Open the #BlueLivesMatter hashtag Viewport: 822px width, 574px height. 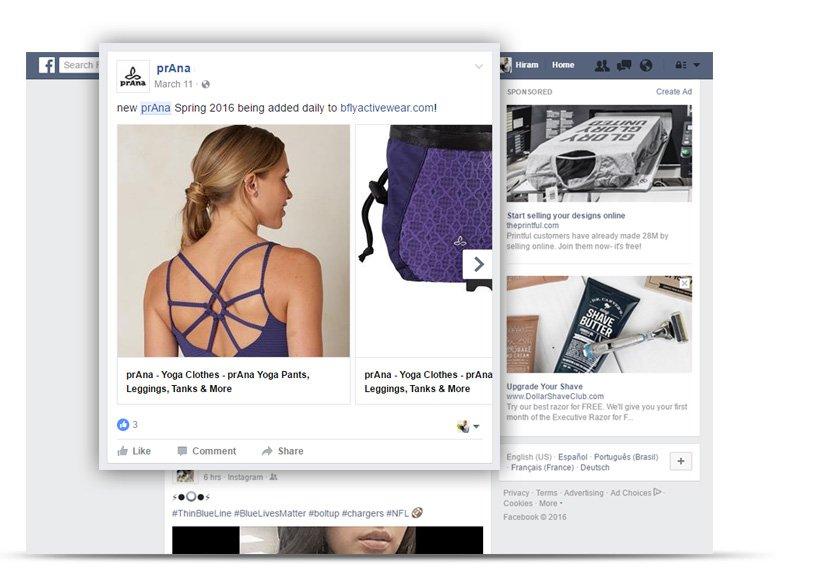pos(269,513)
